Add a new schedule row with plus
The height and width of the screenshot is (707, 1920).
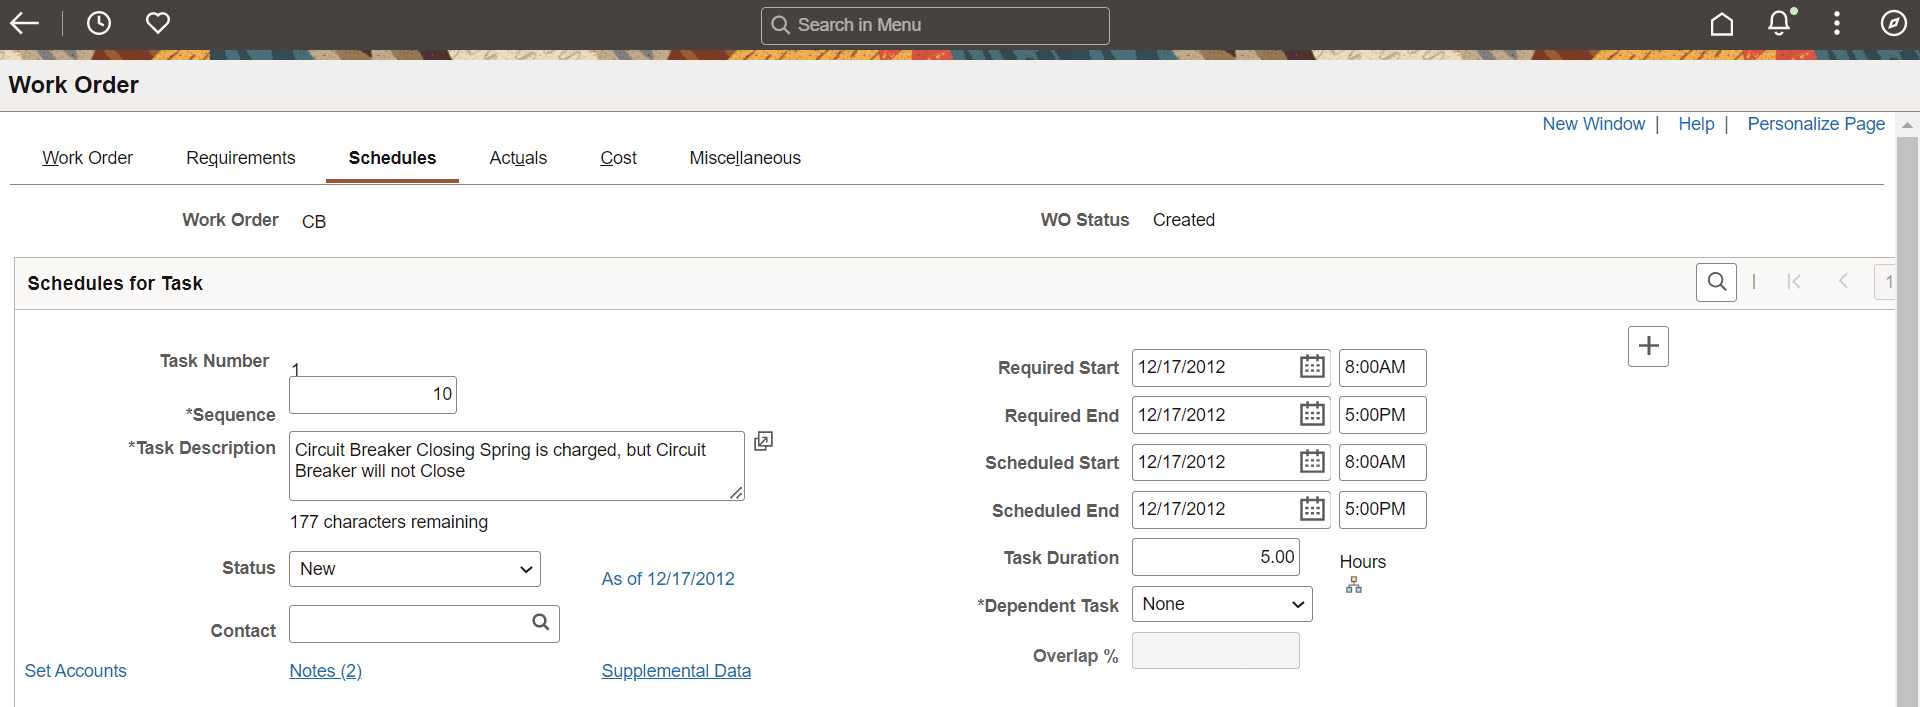(x=1649, y=346)
